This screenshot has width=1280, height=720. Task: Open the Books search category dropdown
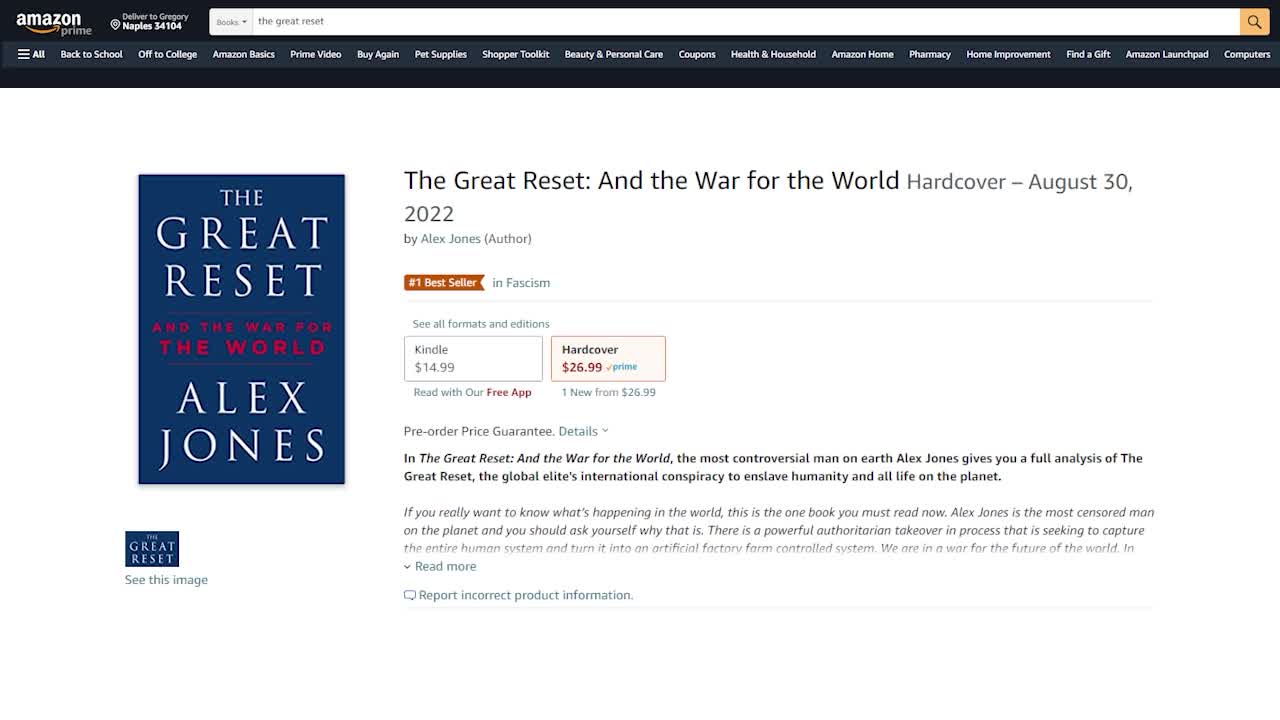coord(231,21)
